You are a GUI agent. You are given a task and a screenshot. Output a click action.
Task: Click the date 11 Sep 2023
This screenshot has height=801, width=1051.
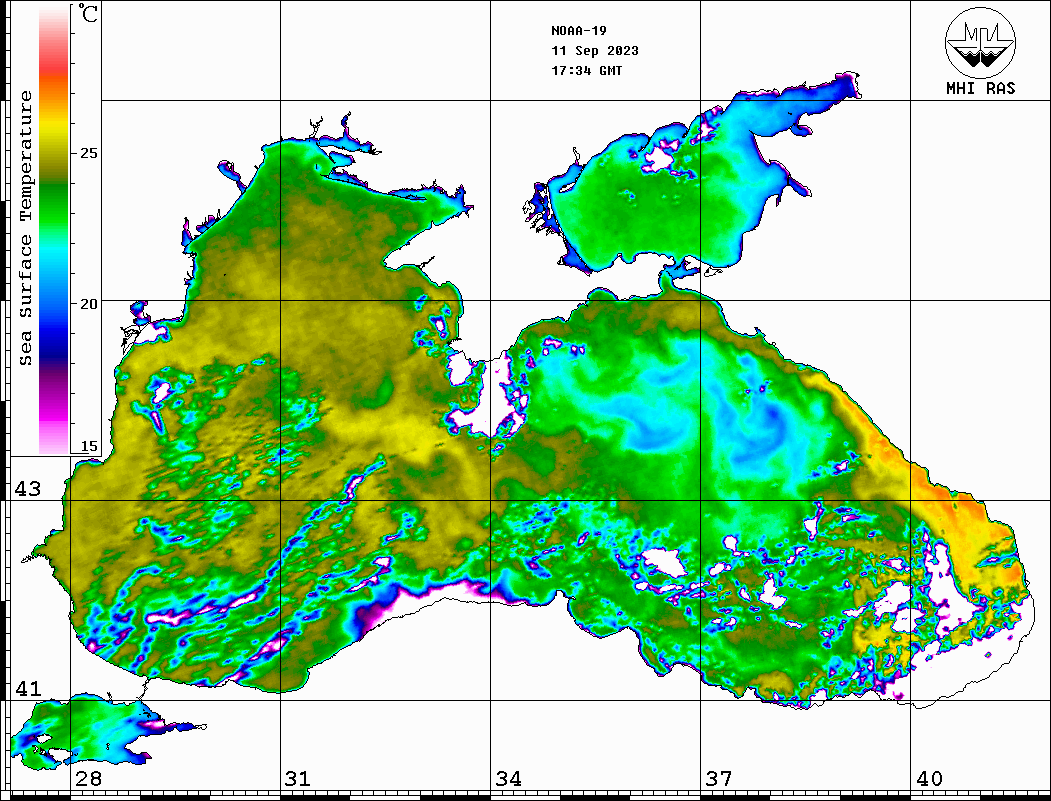(595, 51)
